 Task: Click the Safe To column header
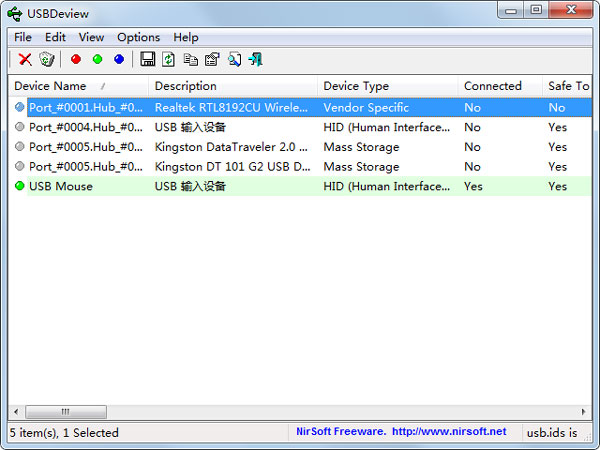[x=567, y=86]
